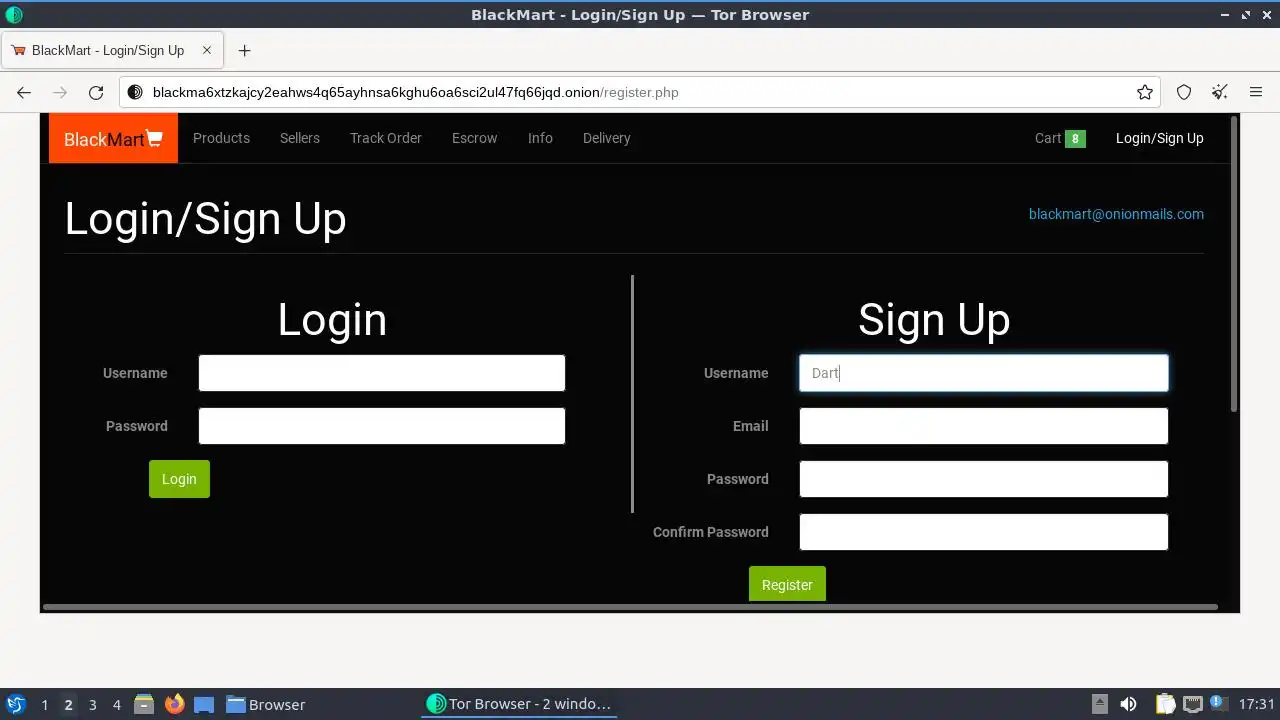Click the Login/Sign Up navbar link

1160,138
